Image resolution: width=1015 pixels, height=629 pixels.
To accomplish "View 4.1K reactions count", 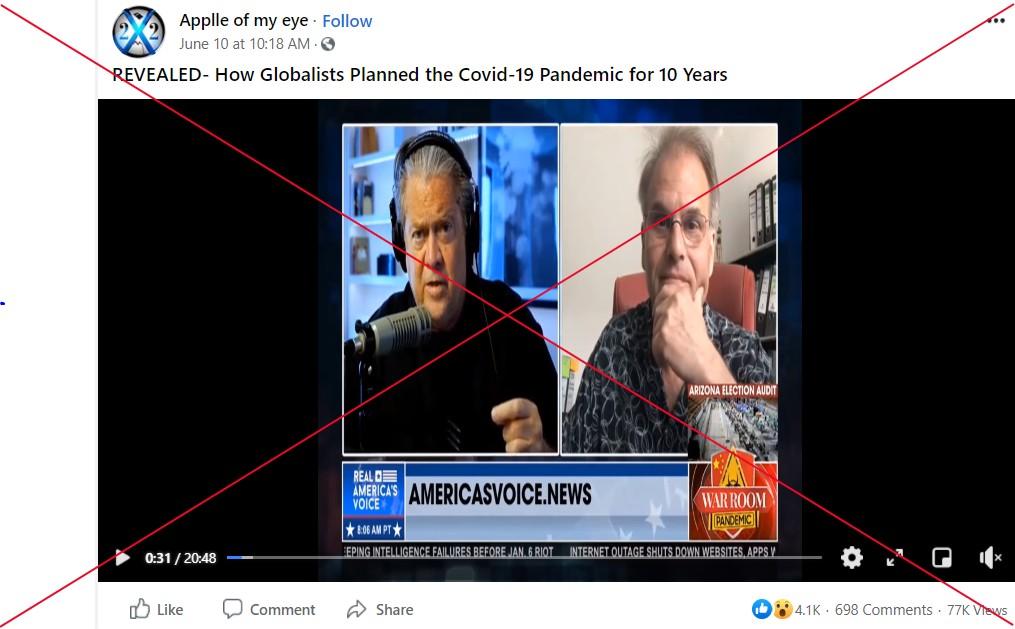I will click(807, 610).
